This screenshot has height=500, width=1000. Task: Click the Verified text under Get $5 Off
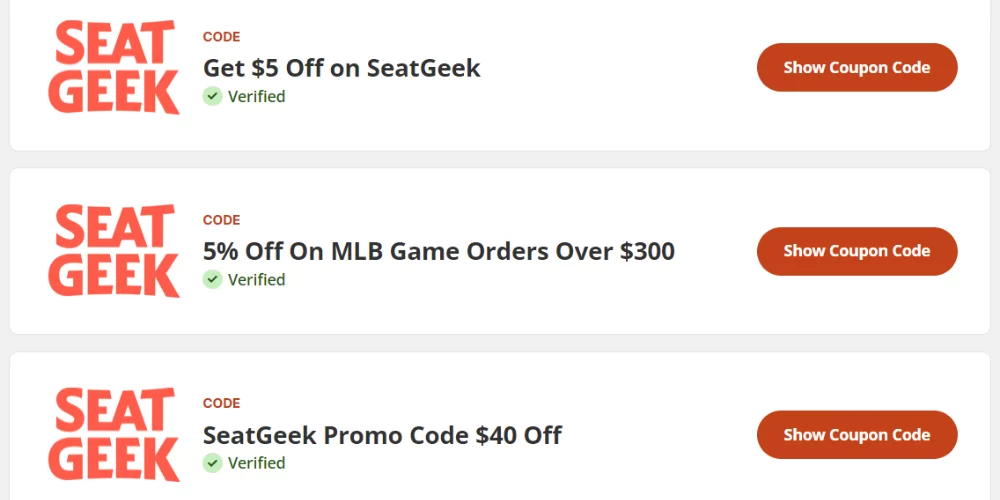point(256,96)
